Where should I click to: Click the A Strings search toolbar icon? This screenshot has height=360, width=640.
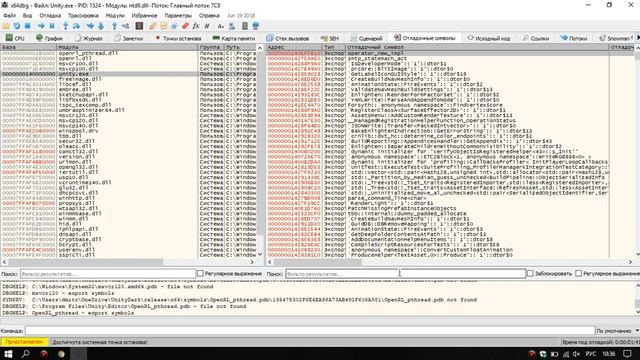pos(221,26)
